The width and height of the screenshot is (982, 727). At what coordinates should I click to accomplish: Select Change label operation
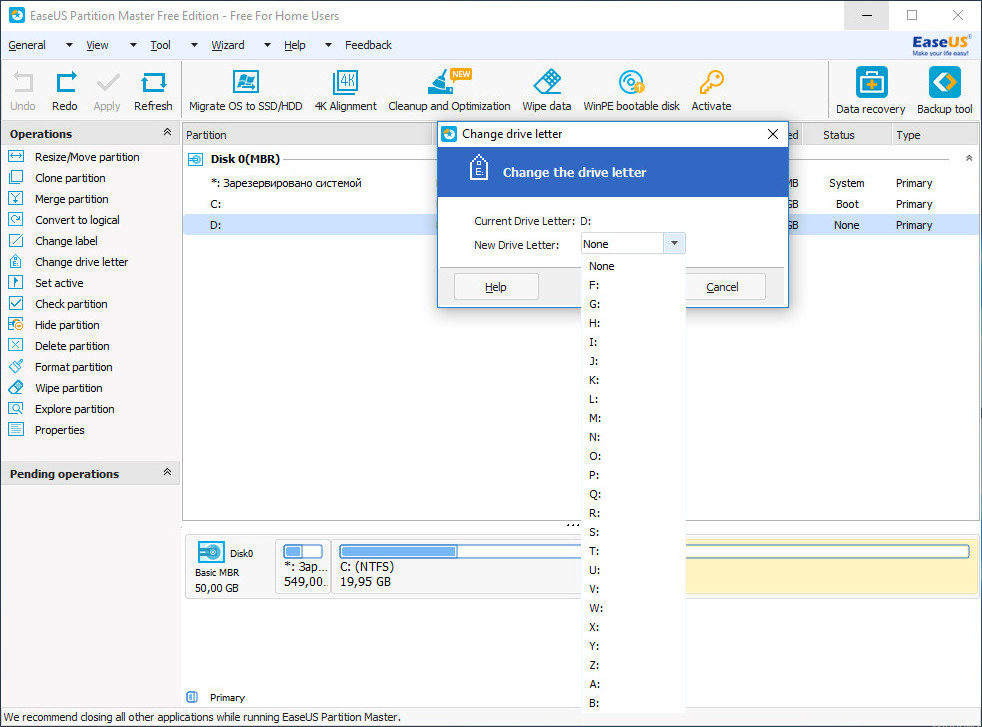pos(66,241)
